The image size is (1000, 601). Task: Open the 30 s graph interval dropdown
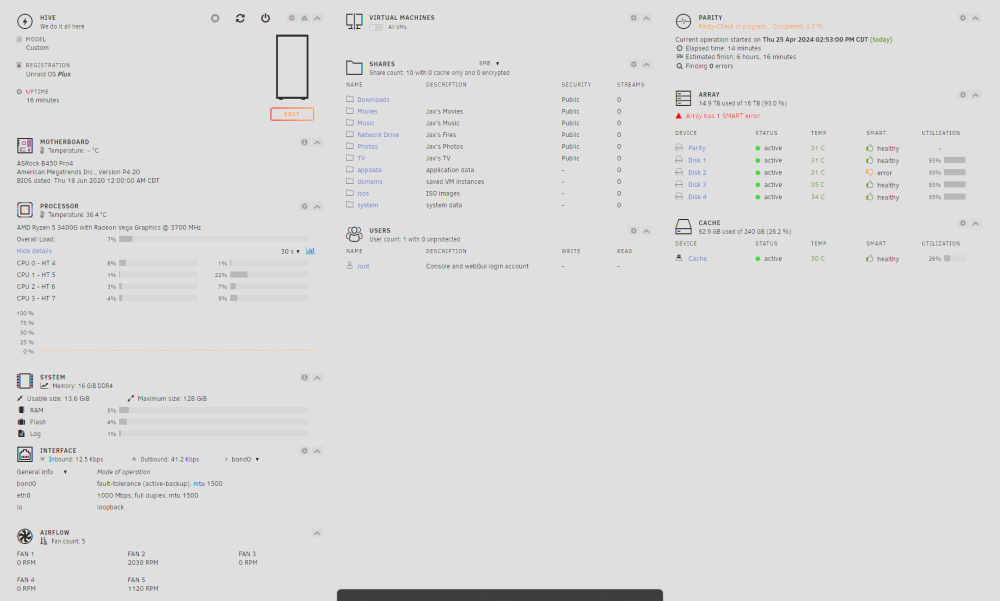coord(290,251)
